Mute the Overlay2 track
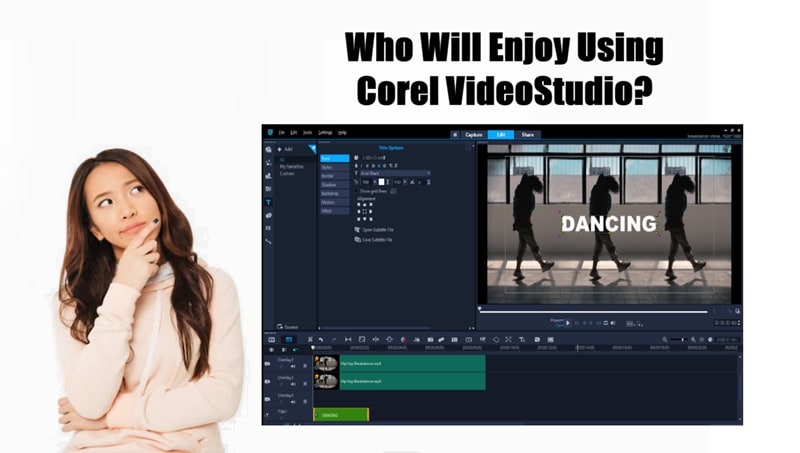The width and height of the screenshot is (800, 453). click(x=293, y=366)
